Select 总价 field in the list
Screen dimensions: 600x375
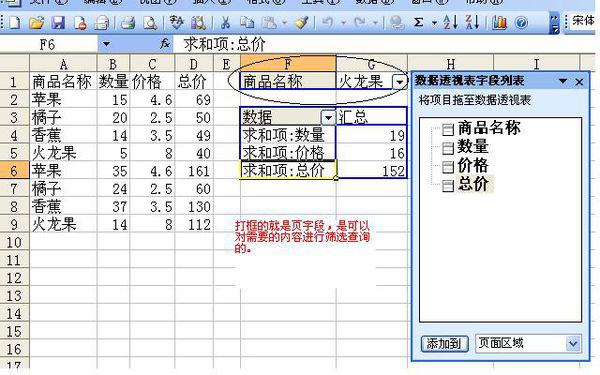pyautogui.click(x=473, y=184)
